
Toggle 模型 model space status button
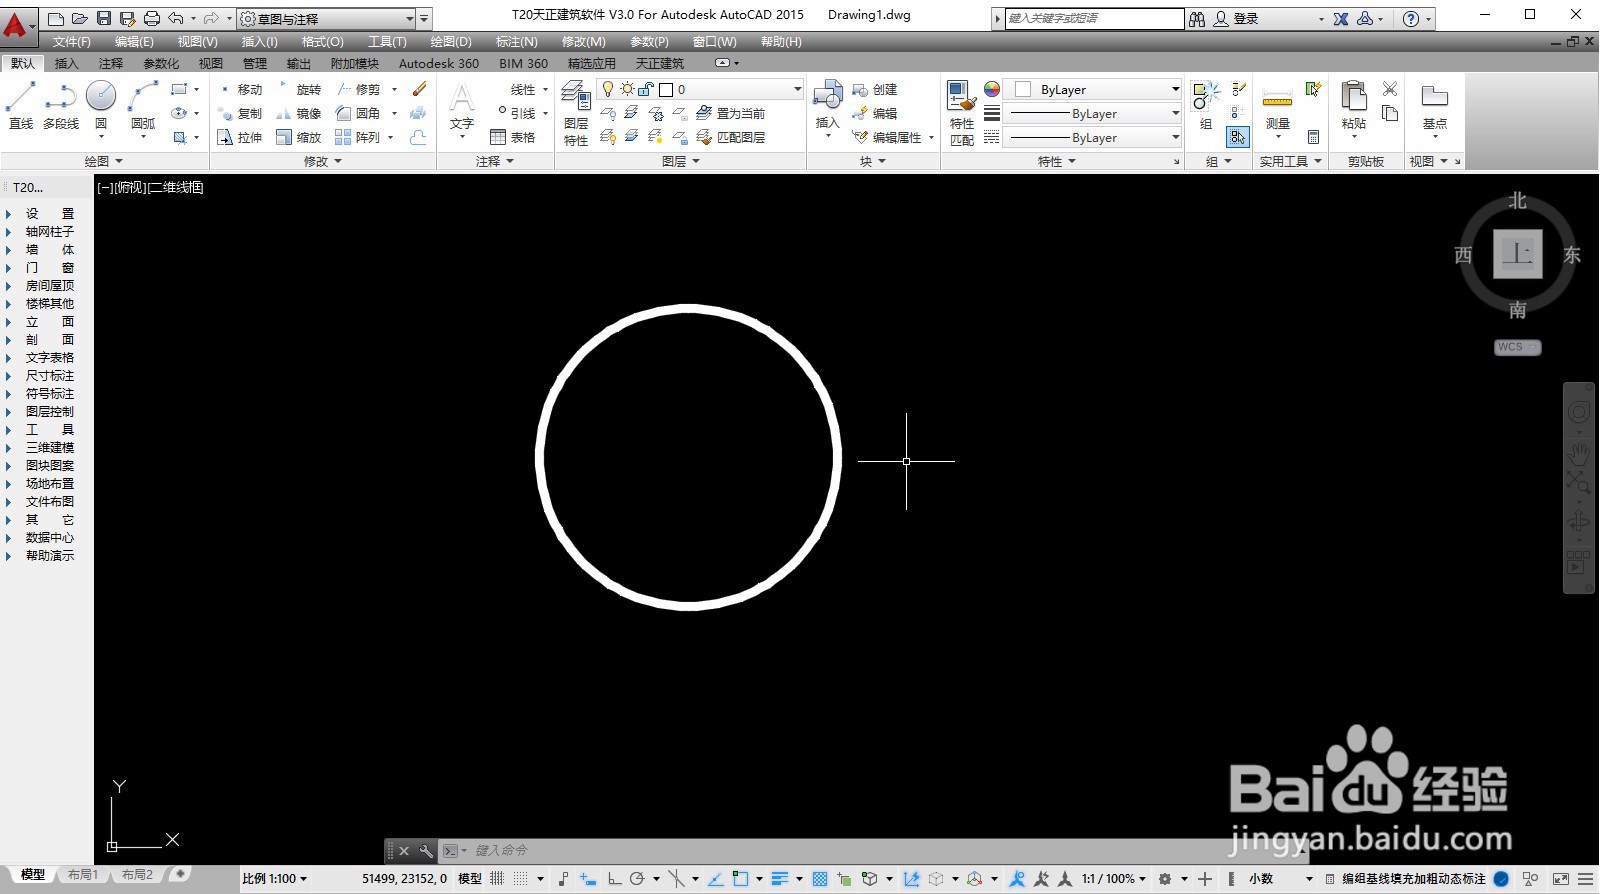pyautogui.click(x=470, y=878)
